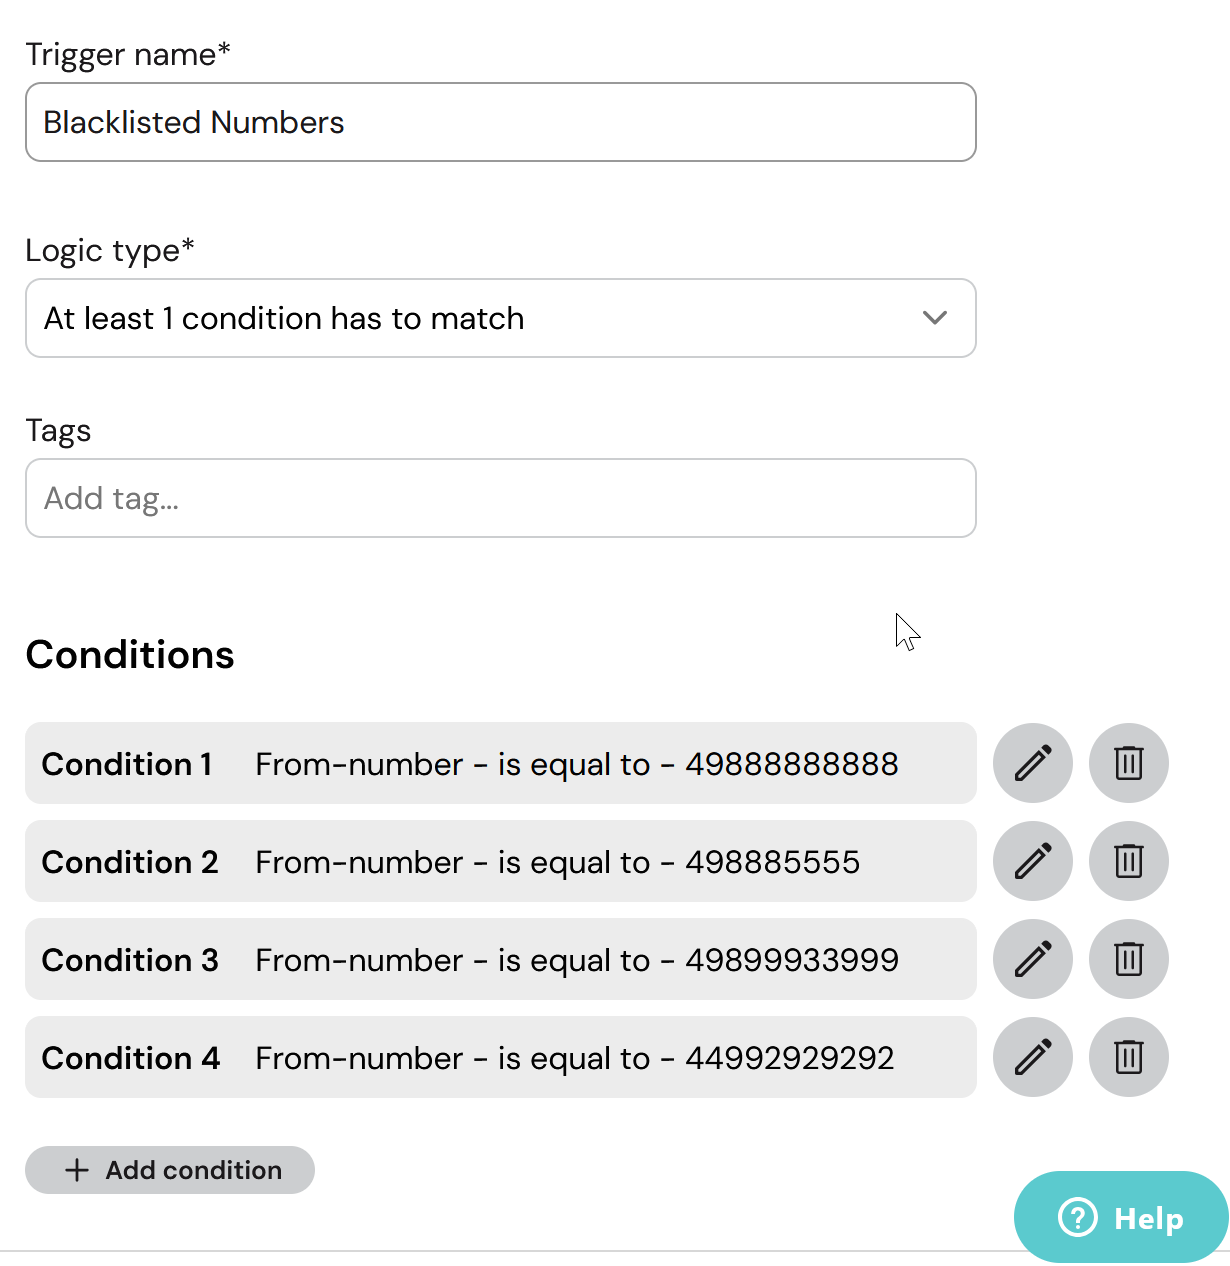Click the question mark icon in Help
The image size is (1230, 1266).
coord(1078,1217)
